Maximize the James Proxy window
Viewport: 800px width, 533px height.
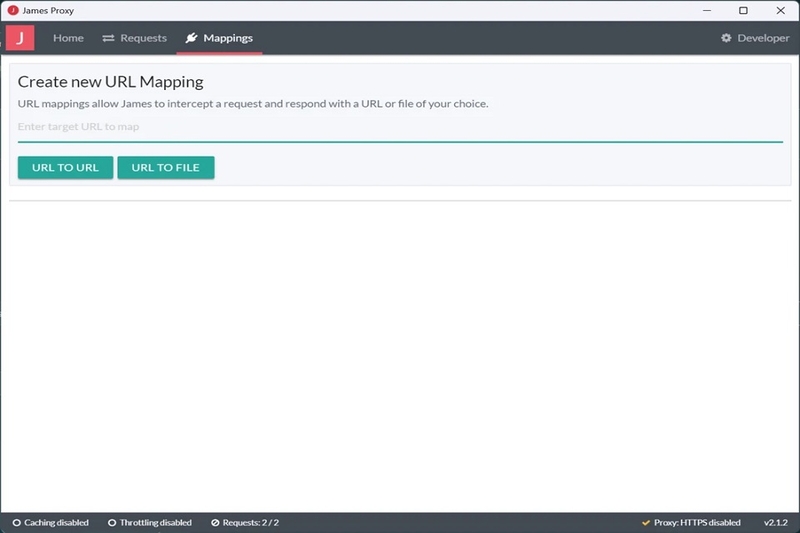(743, 10)
